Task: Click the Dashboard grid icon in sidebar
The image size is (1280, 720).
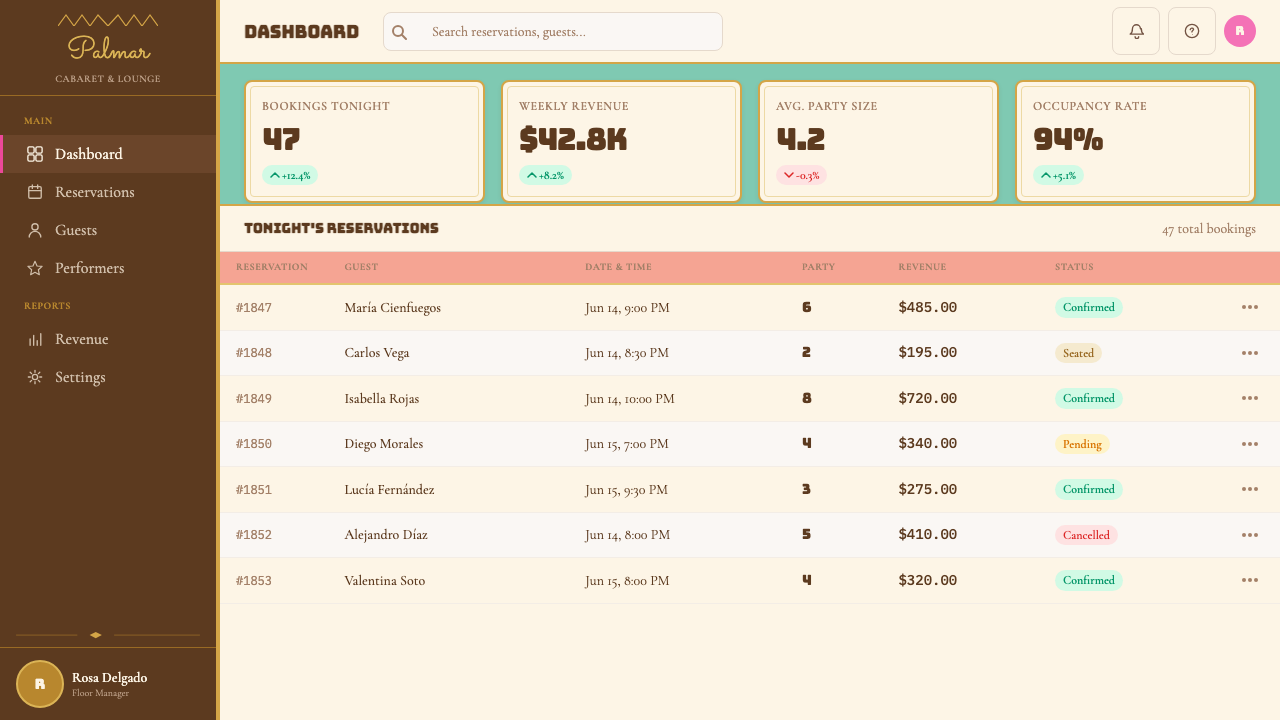Action: 35,154
